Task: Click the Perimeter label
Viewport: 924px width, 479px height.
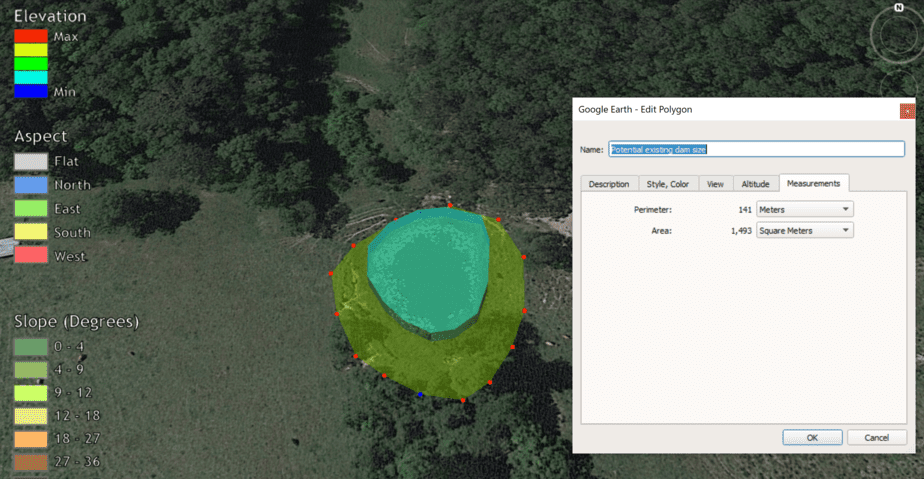Action: pos(652,210)
